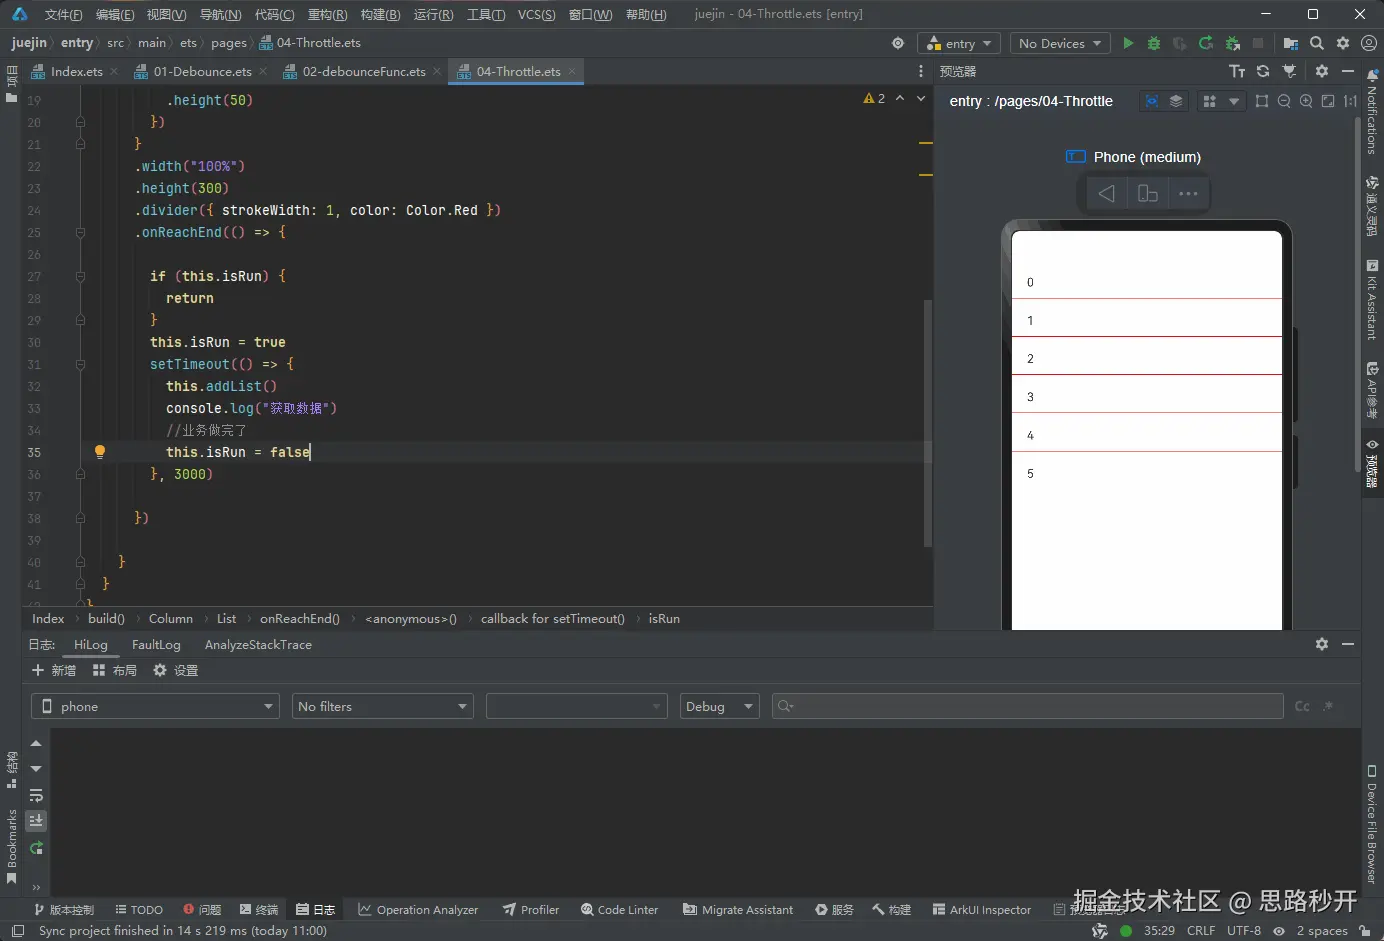Click the yellow lightbulb on line 35

(x=100, y=452)
